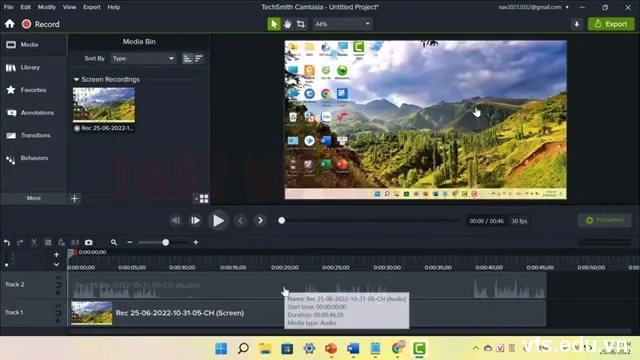Click the previous frame playback button
This screenshot has width=640, height=360.
coord(176,220)
